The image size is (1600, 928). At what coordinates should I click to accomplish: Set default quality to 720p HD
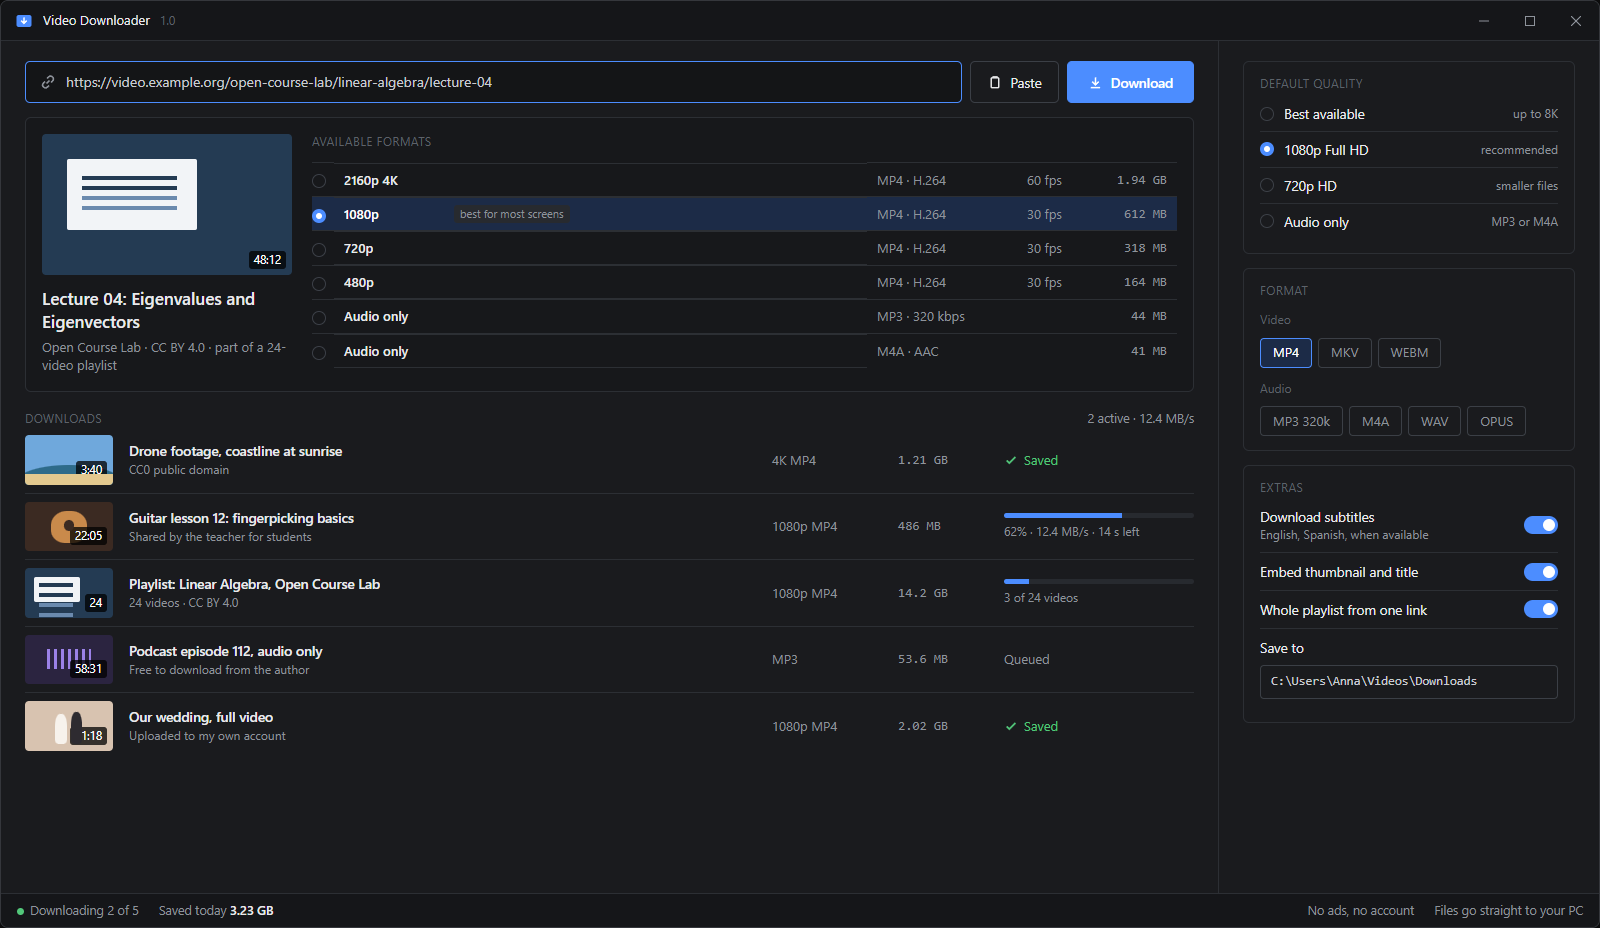point(1409,186)
